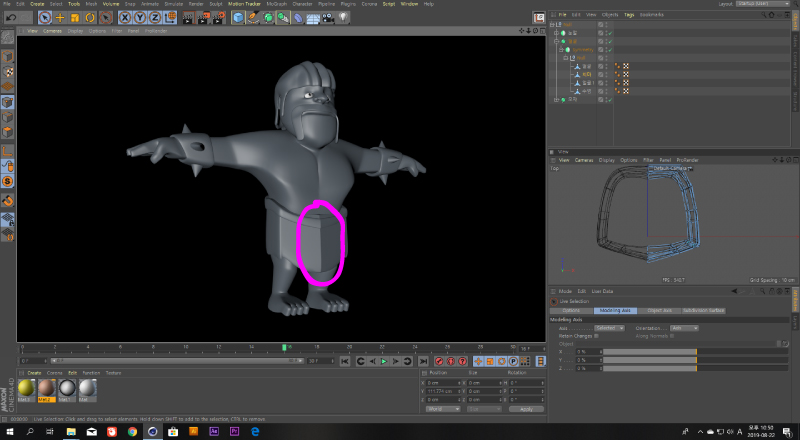Image resolution: width=800 pixels, height=440 pixels.
Task: Switch to Object Axis tab
Action: (x=659, y=310)
